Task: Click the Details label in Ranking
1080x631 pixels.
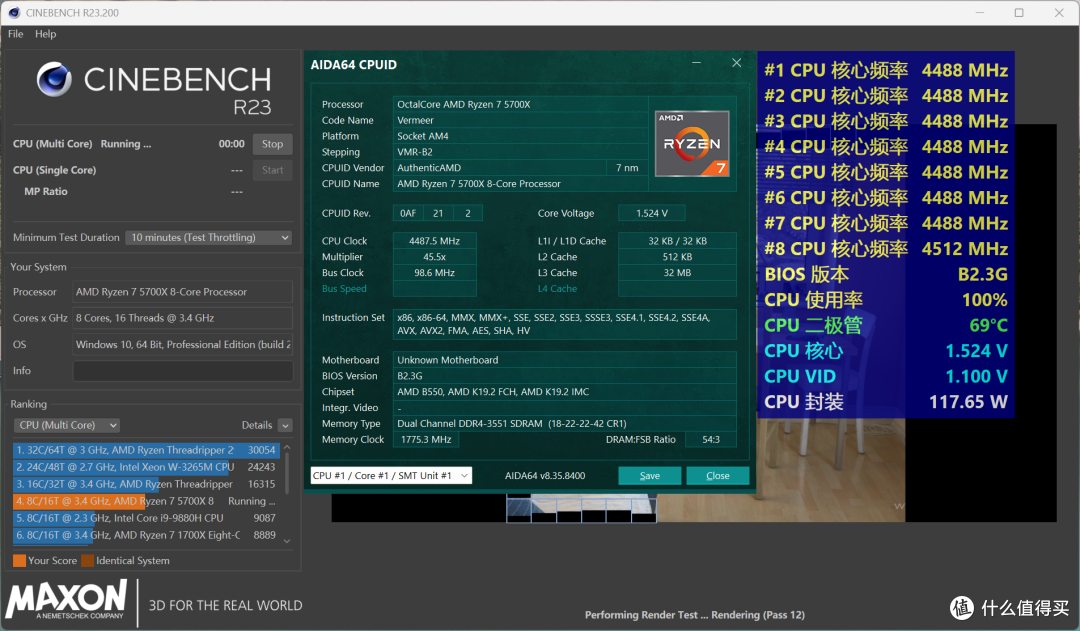Action: 256,426
